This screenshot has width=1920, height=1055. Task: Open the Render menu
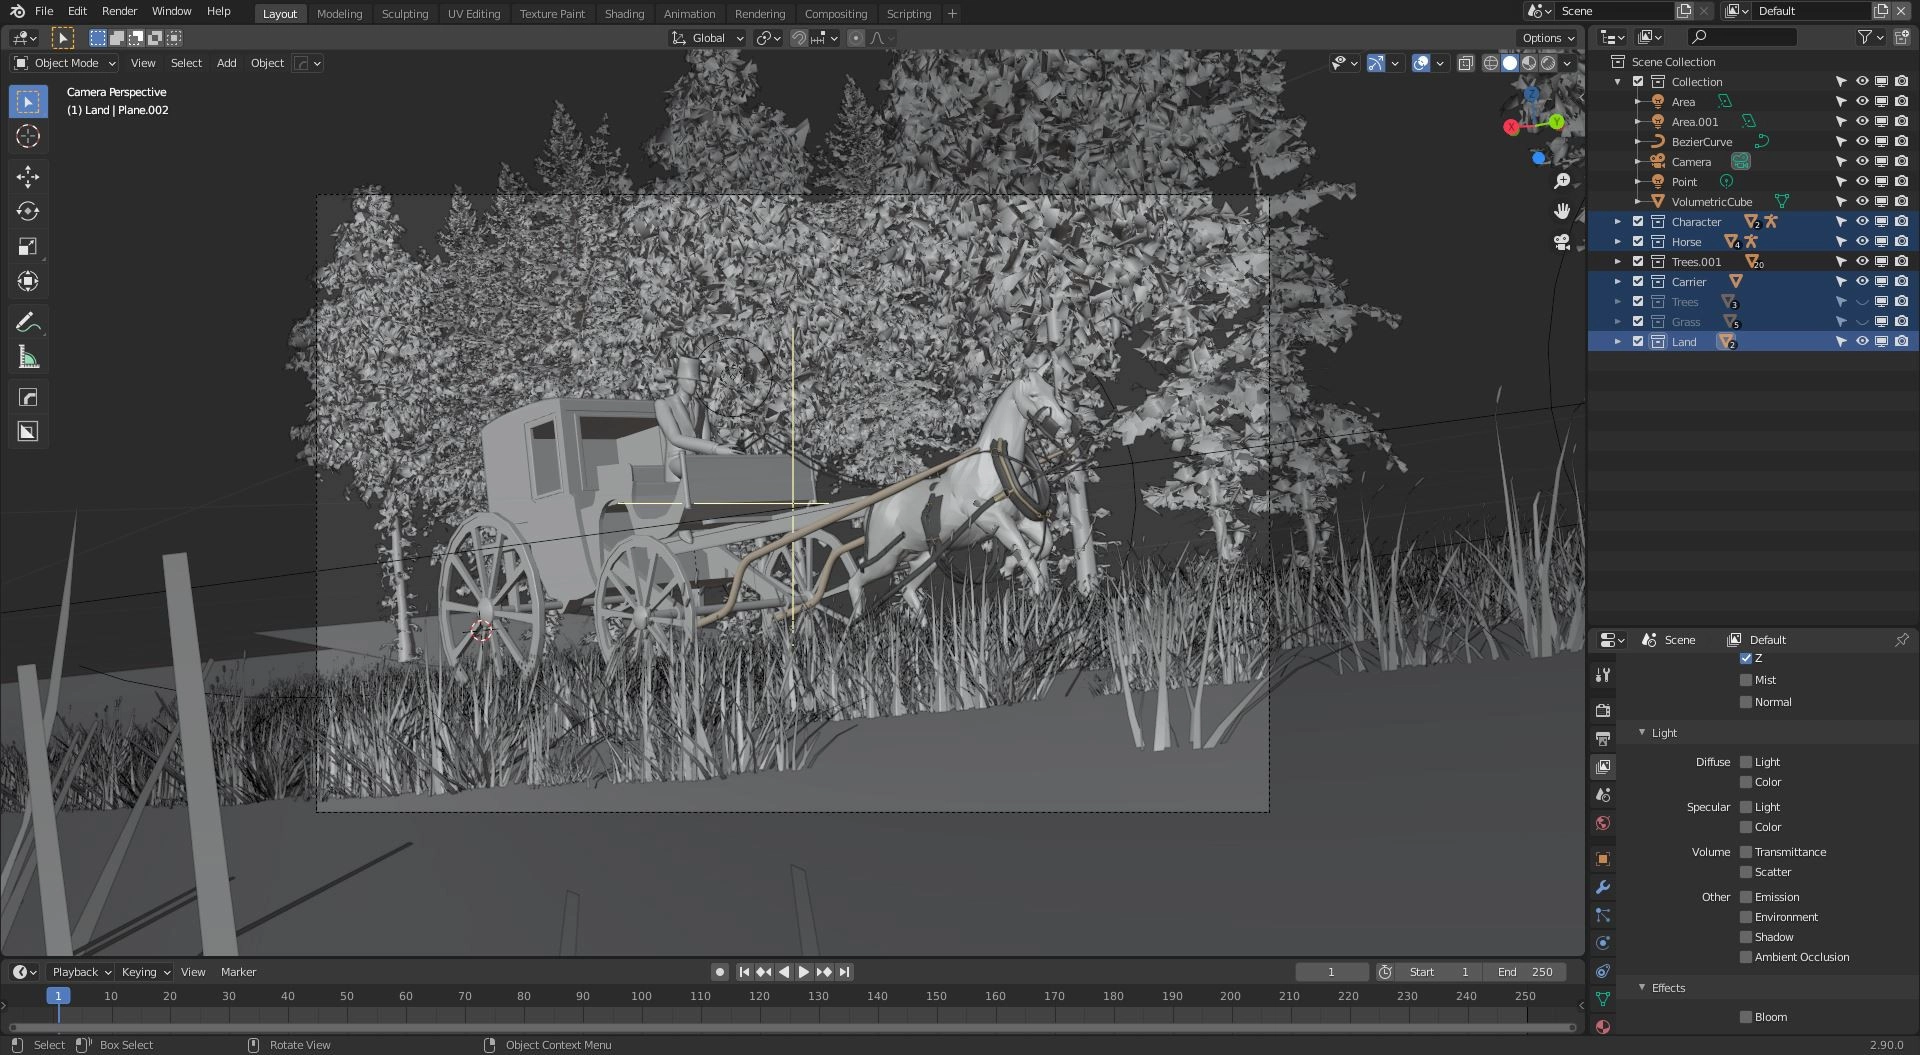(x=119, y=11)
